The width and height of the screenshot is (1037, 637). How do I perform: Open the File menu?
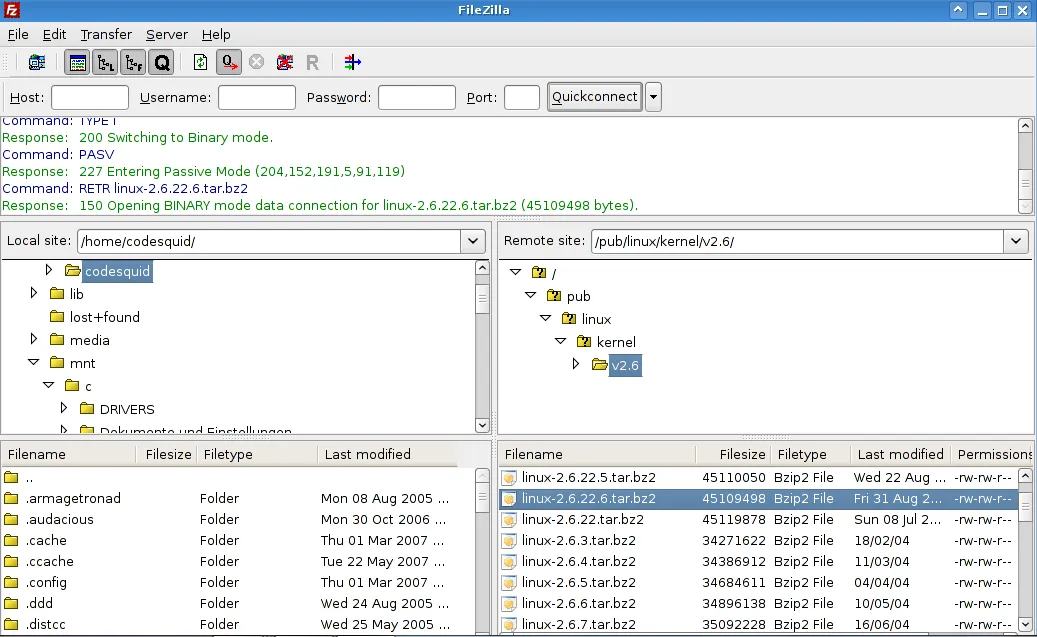coord(18,34)
